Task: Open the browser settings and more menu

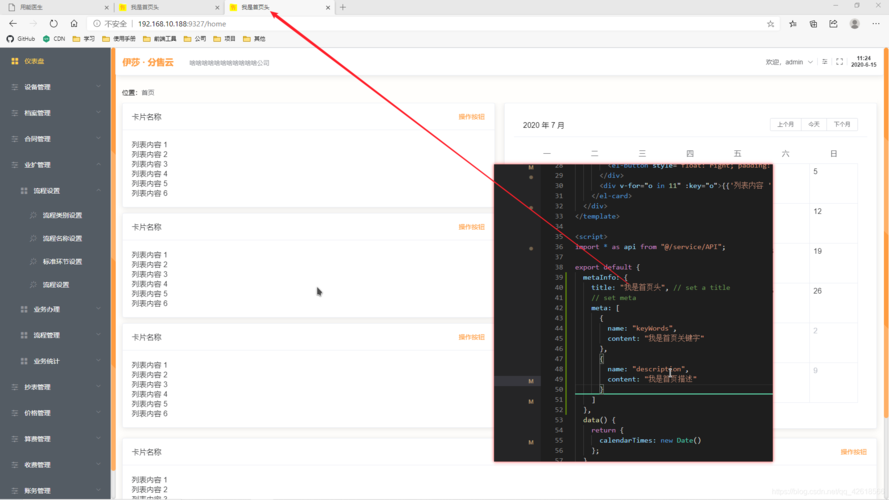Action: click(x=876, y=24)
